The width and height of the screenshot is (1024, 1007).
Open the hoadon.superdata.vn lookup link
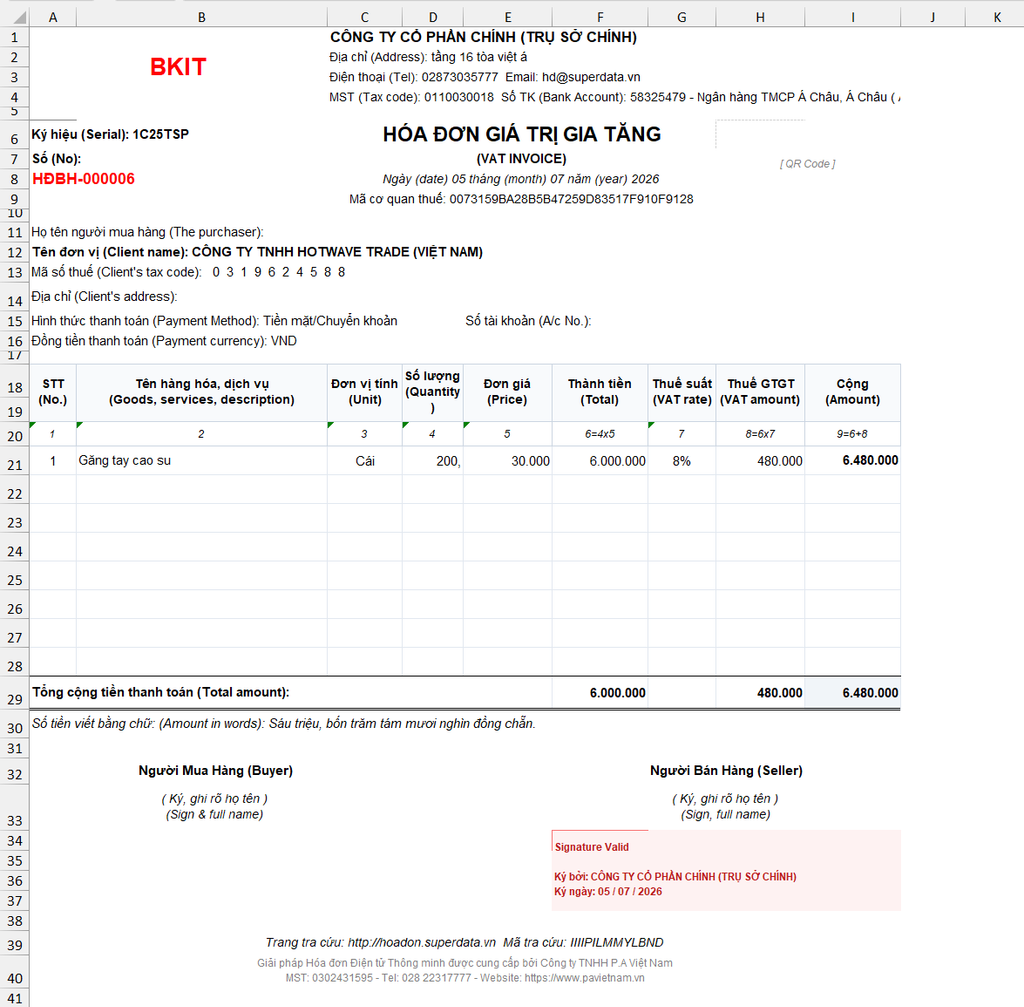point(421,942)
